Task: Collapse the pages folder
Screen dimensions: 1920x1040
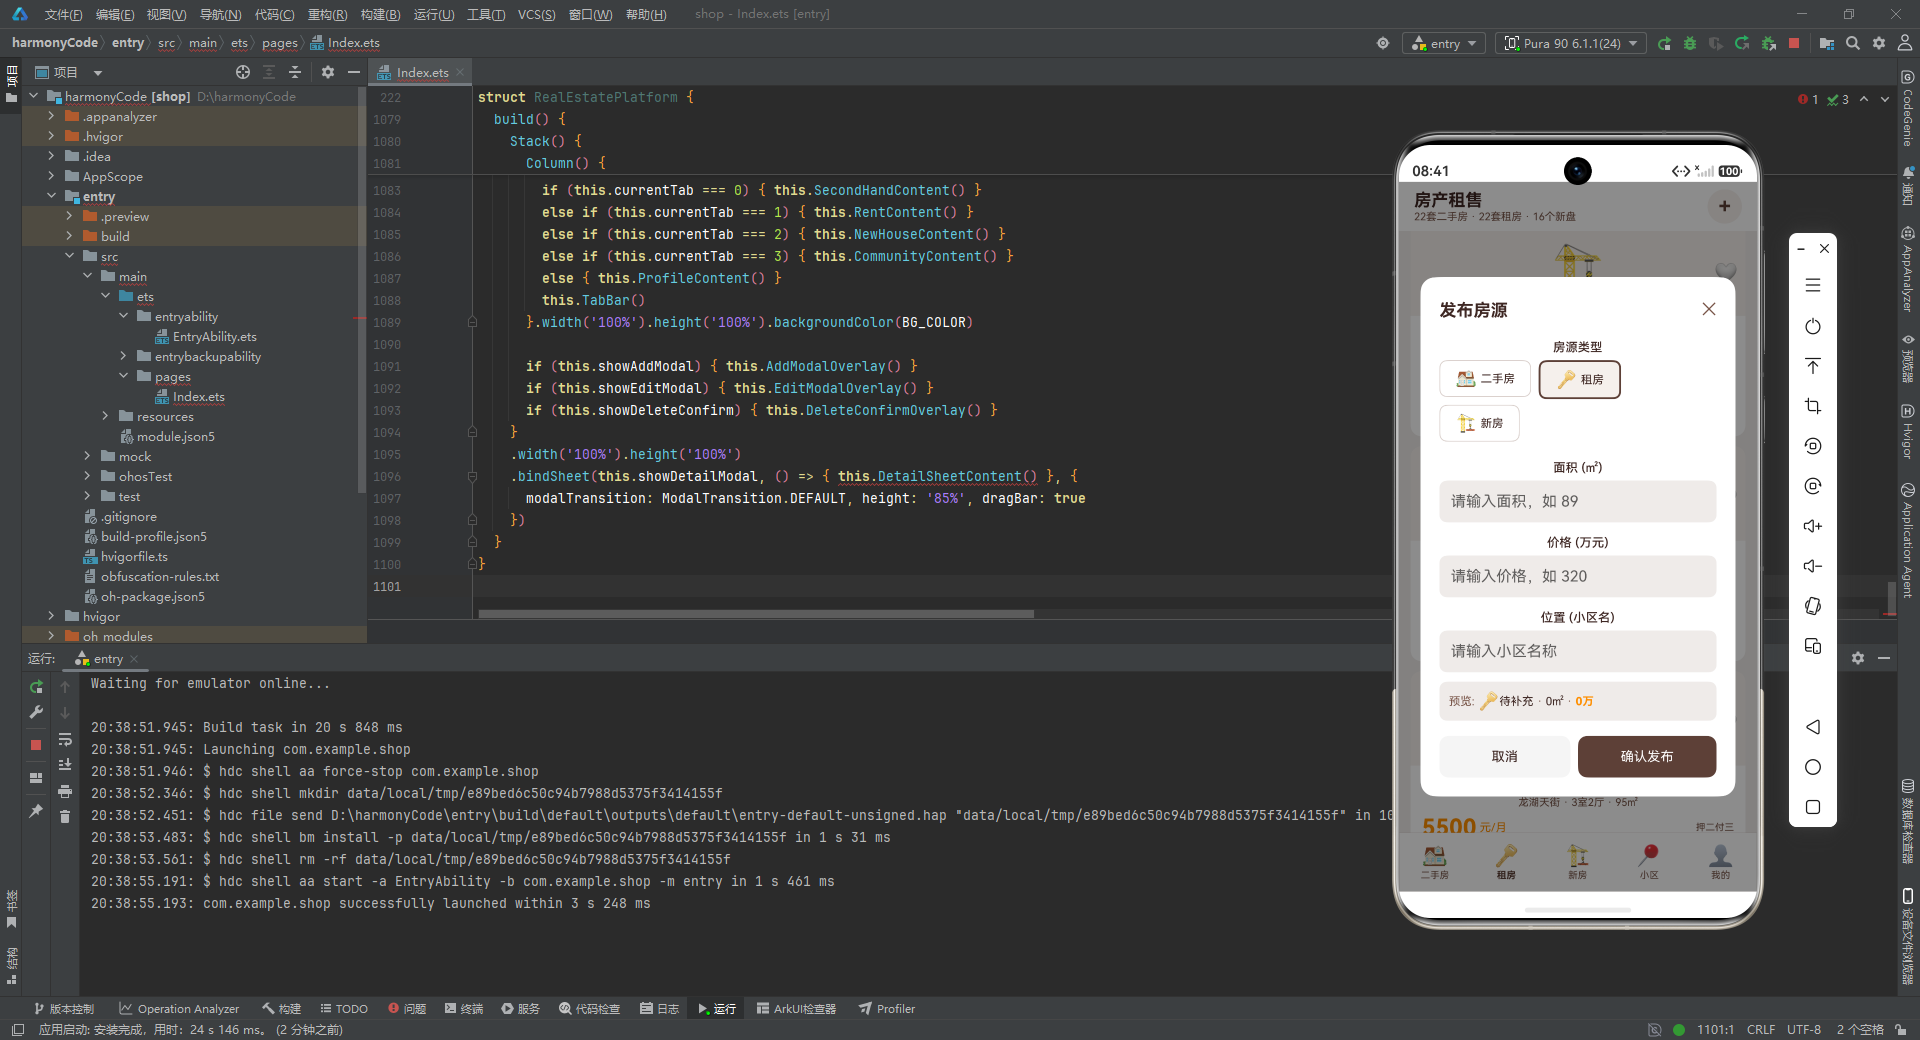Action: click(123, 376)
